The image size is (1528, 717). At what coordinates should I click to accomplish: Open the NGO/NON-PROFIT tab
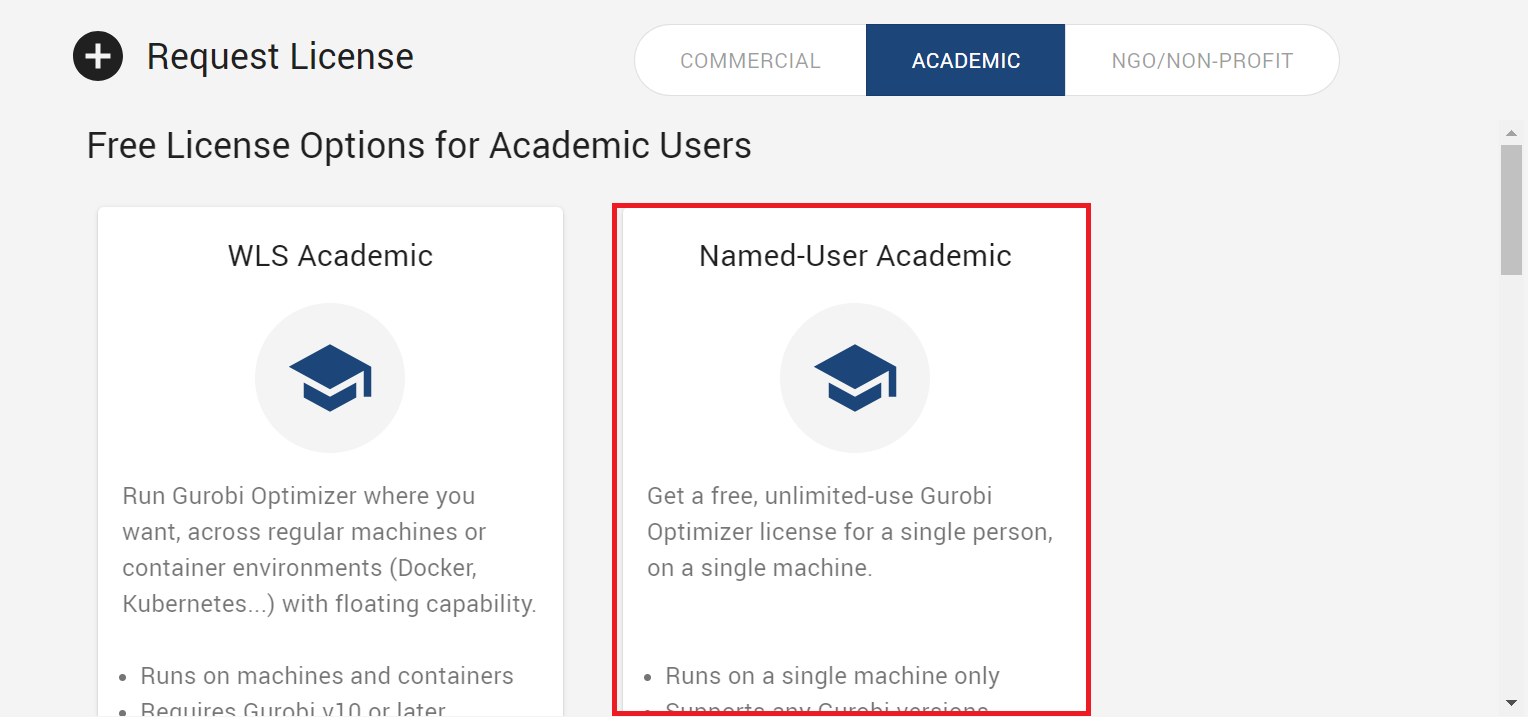tap(1202, 61)
